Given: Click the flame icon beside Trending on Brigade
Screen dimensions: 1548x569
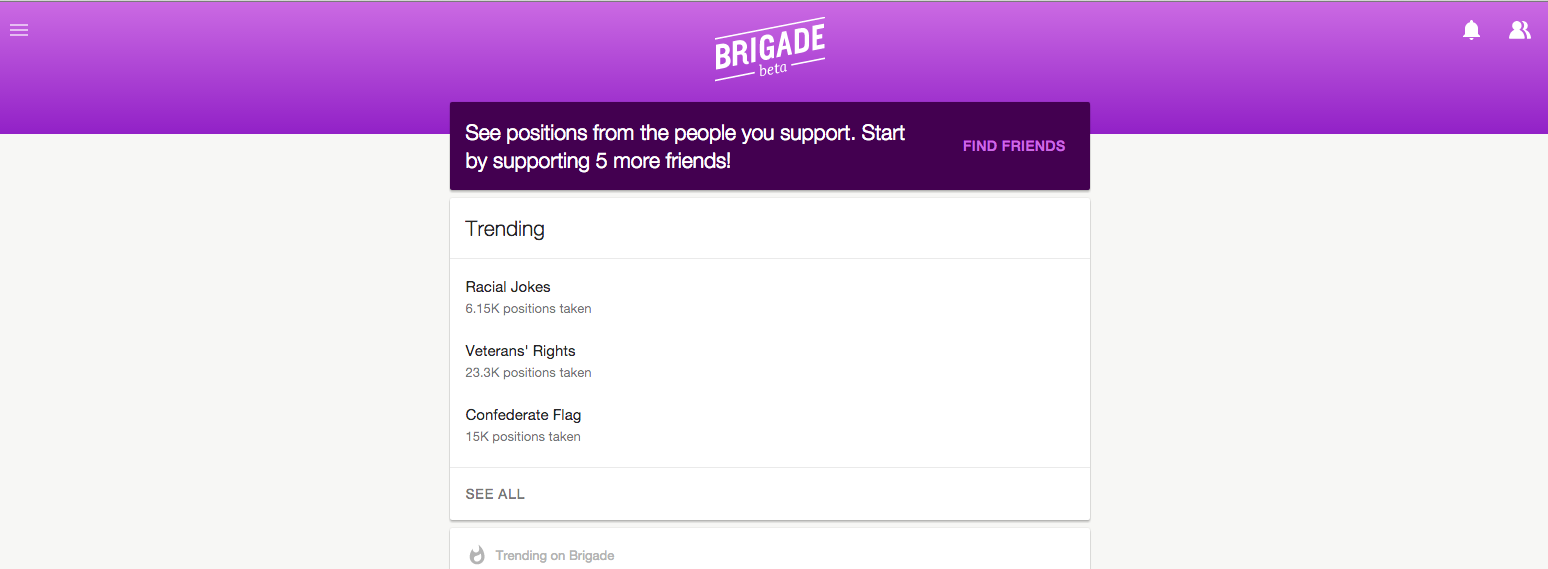Looking at the screenshot, I should 477,555.
